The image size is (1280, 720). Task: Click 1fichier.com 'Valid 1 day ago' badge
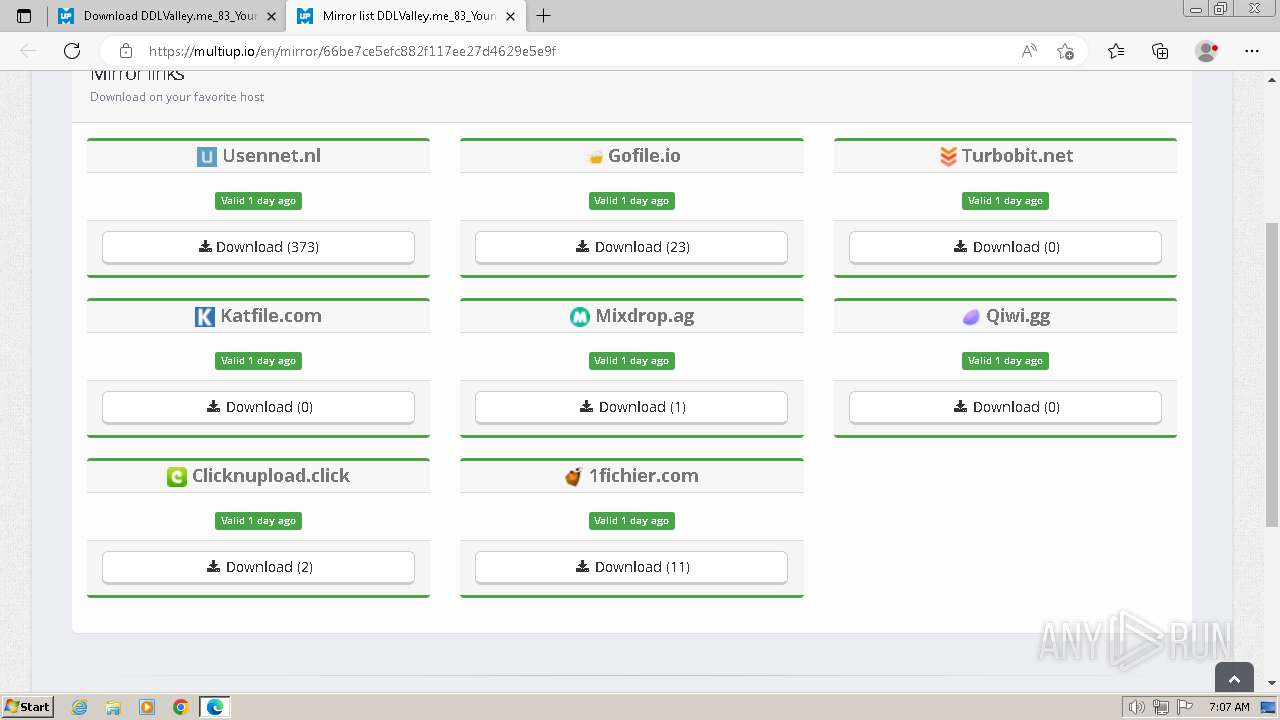[x=631, y=521]
